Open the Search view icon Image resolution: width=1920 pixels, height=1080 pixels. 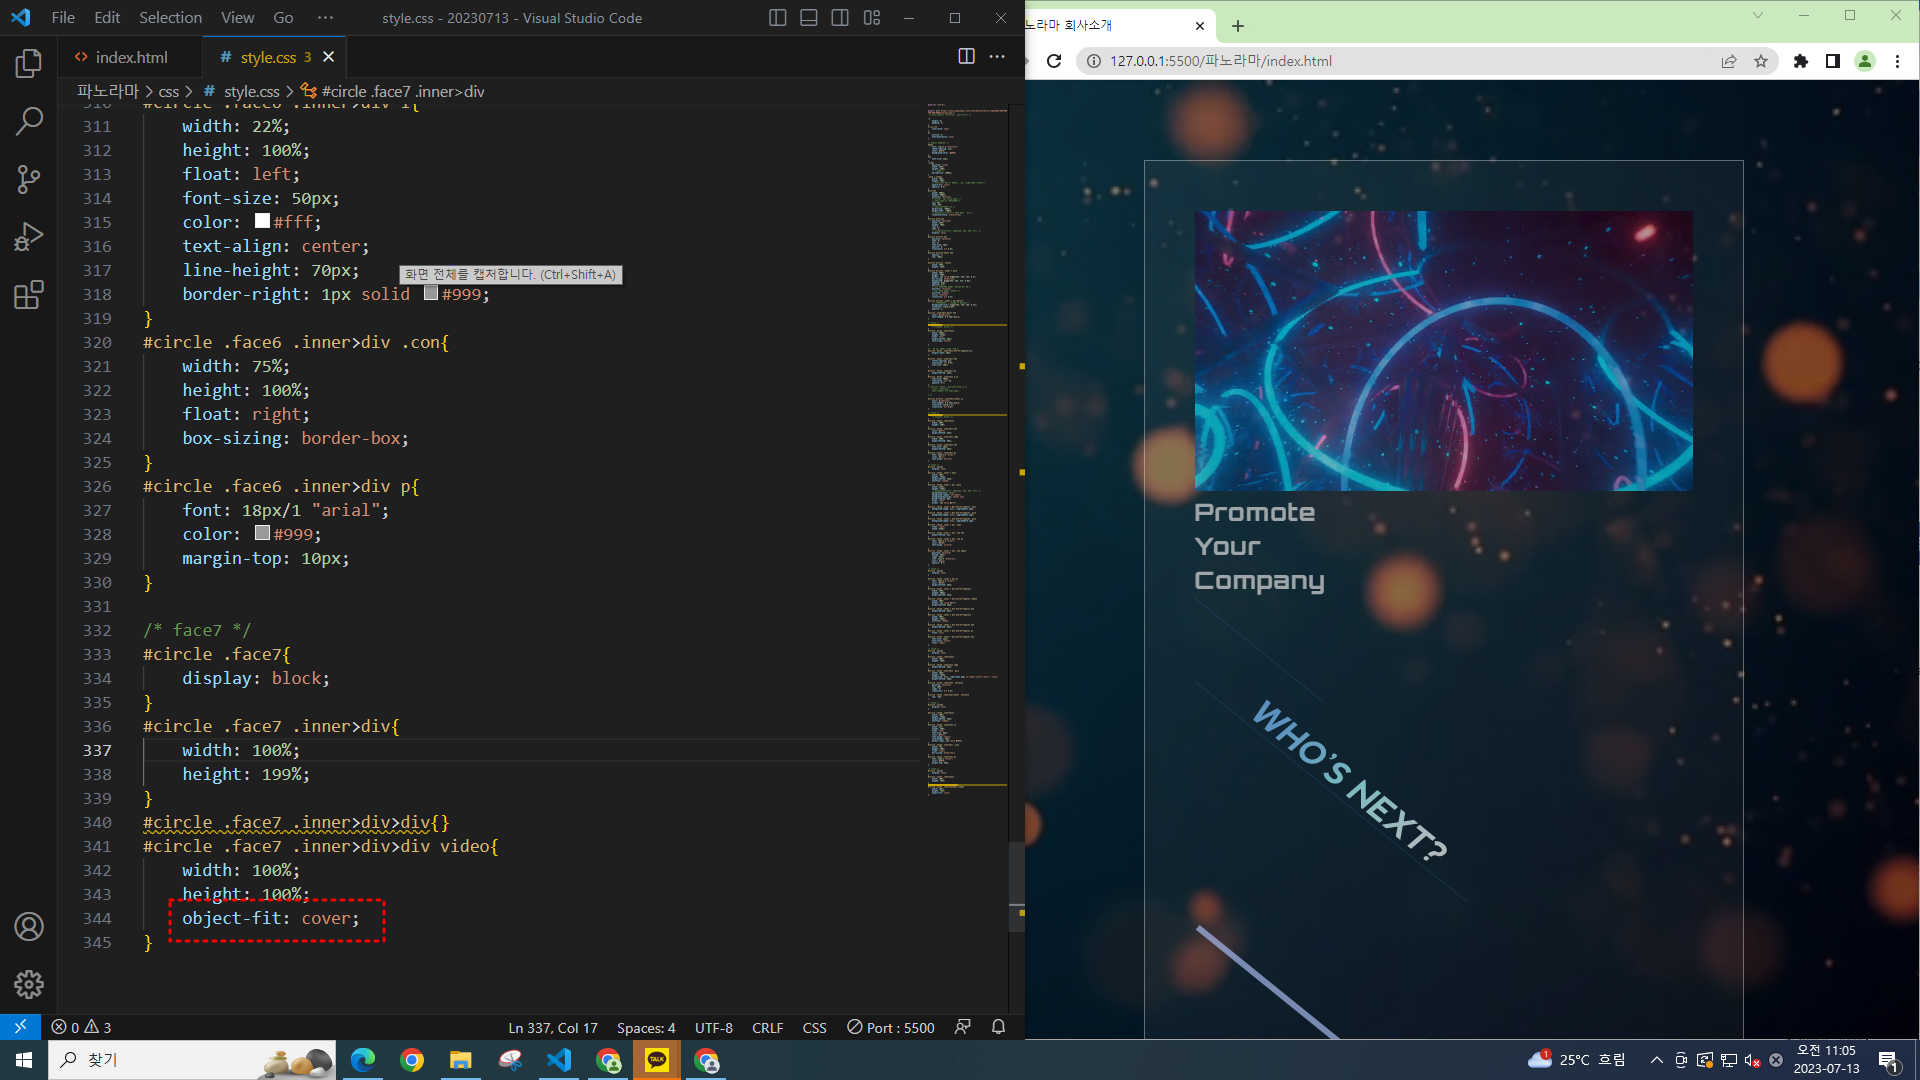pos(29,122)
